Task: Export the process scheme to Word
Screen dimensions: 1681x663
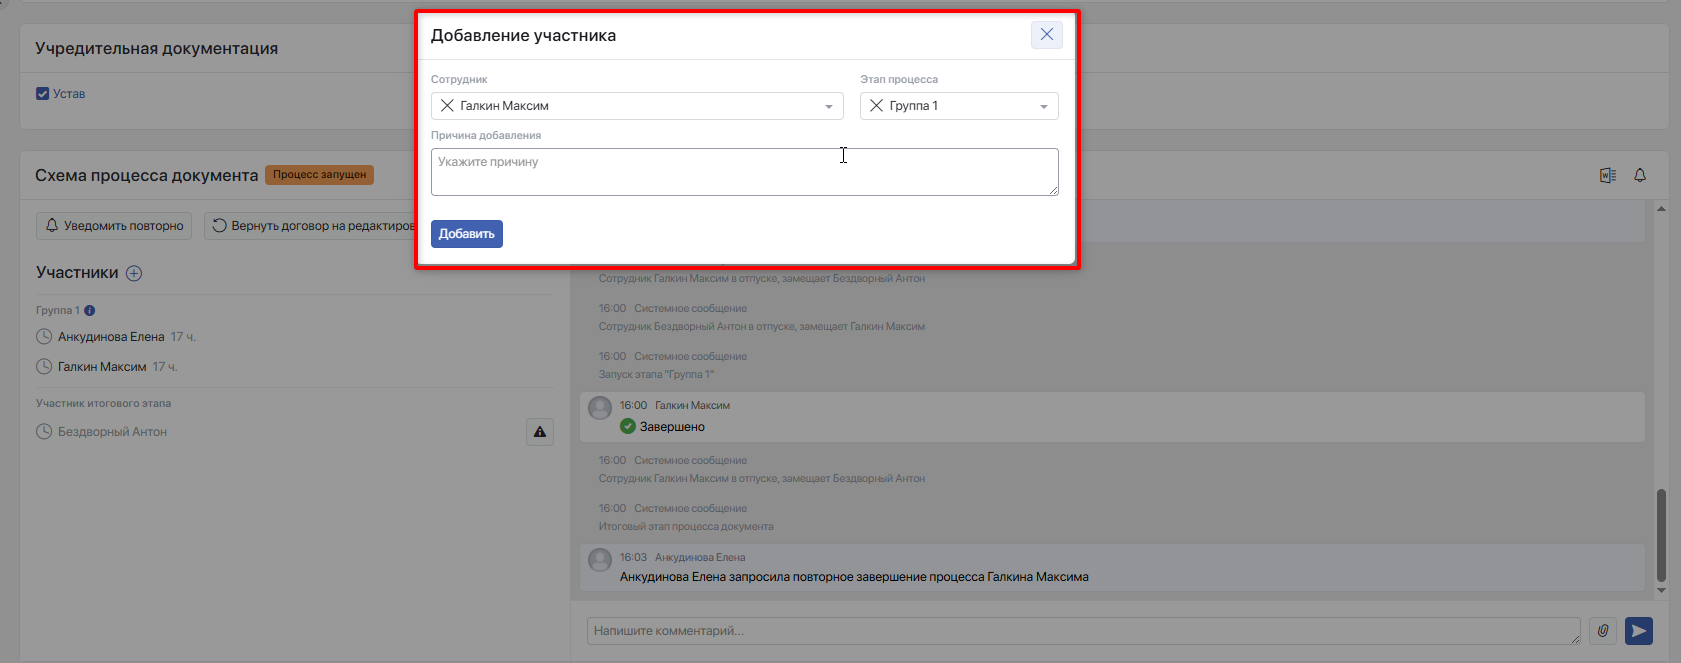Action: (x=1608, y=175)
